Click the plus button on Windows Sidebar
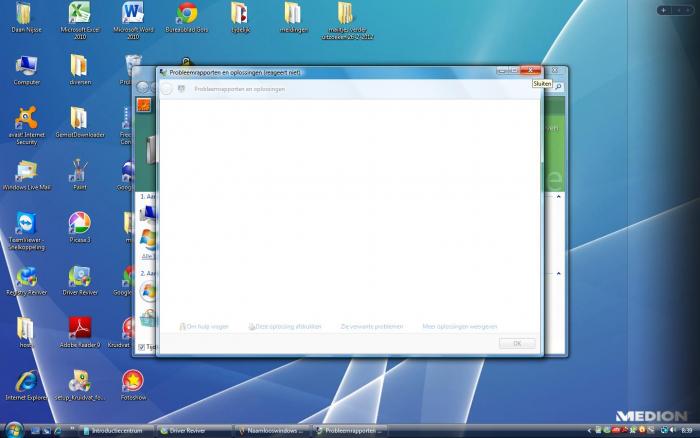Screen dimensions: 700x438 click(x=664, y=10)
